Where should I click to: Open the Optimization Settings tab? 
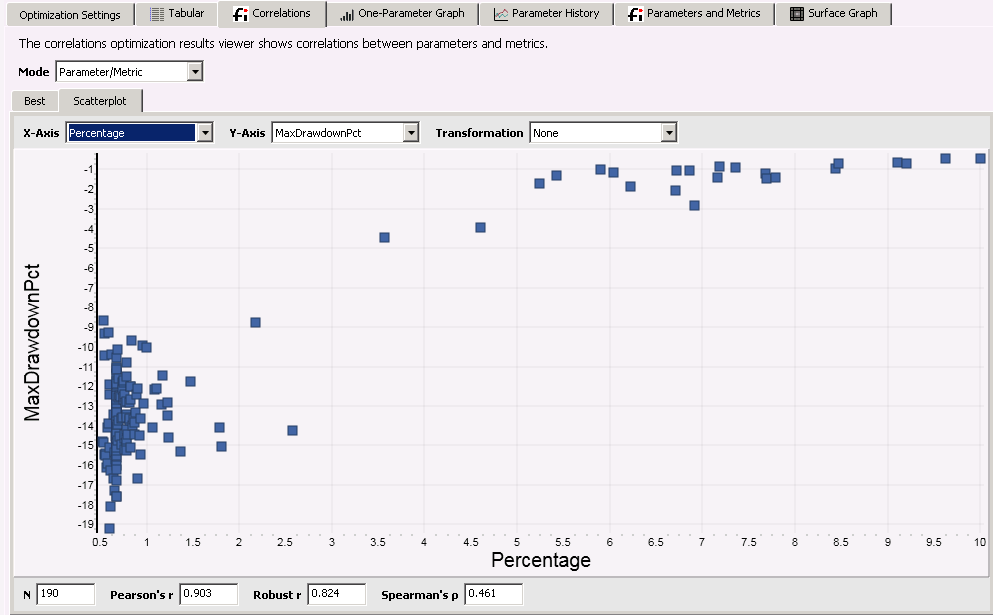click(x=70, y=14)
